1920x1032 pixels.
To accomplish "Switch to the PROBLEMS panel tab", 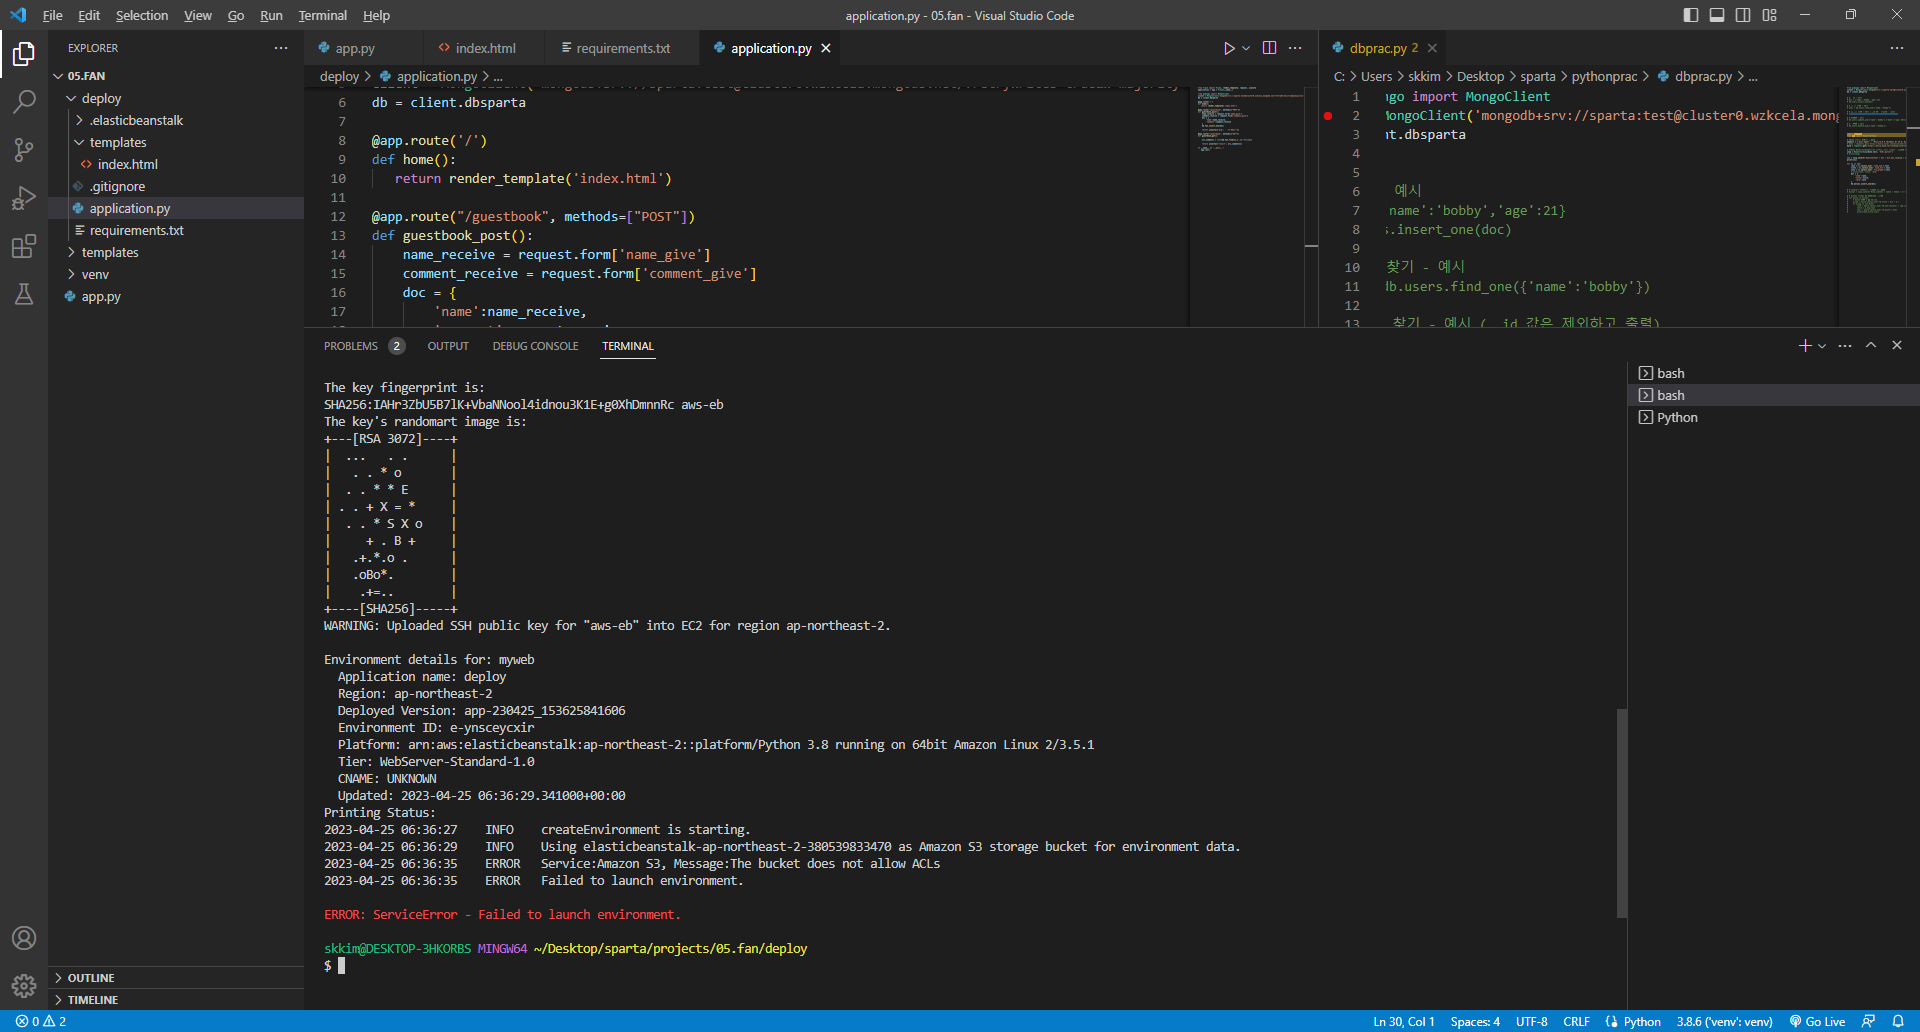I will [x=363, y=346].
